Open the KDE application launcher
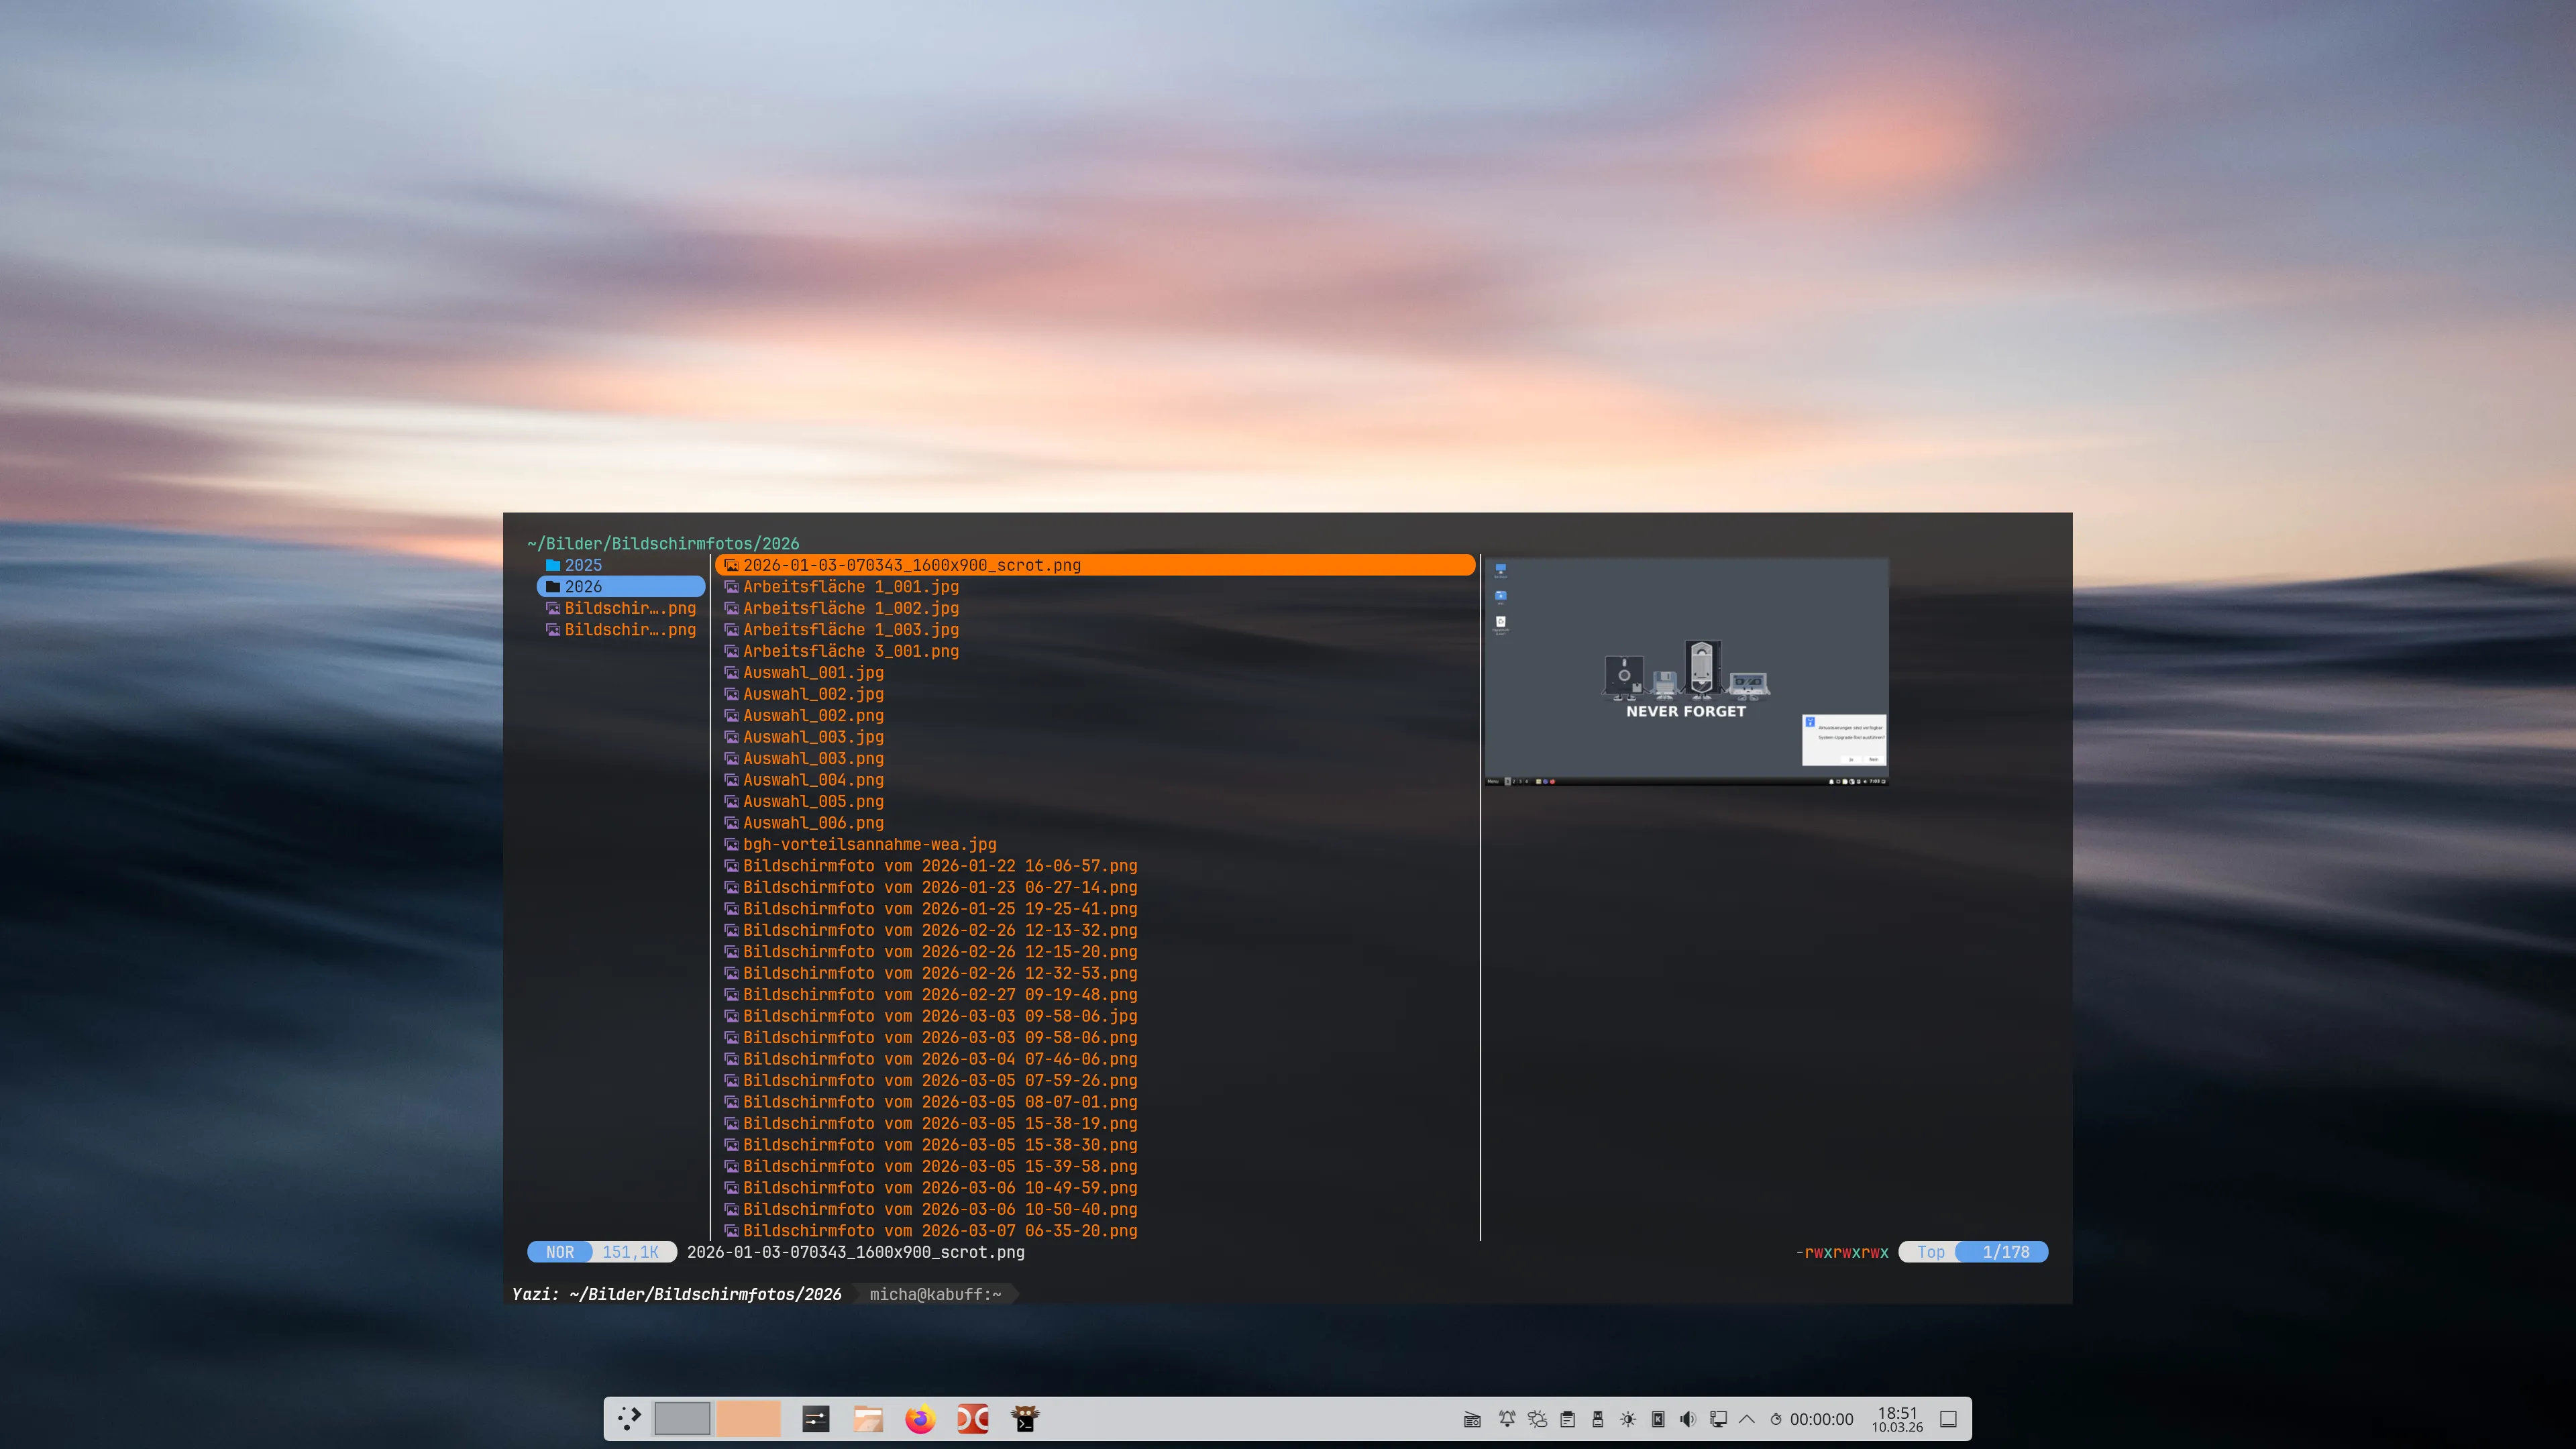 pyautogui.click(x=629, y=1418)
